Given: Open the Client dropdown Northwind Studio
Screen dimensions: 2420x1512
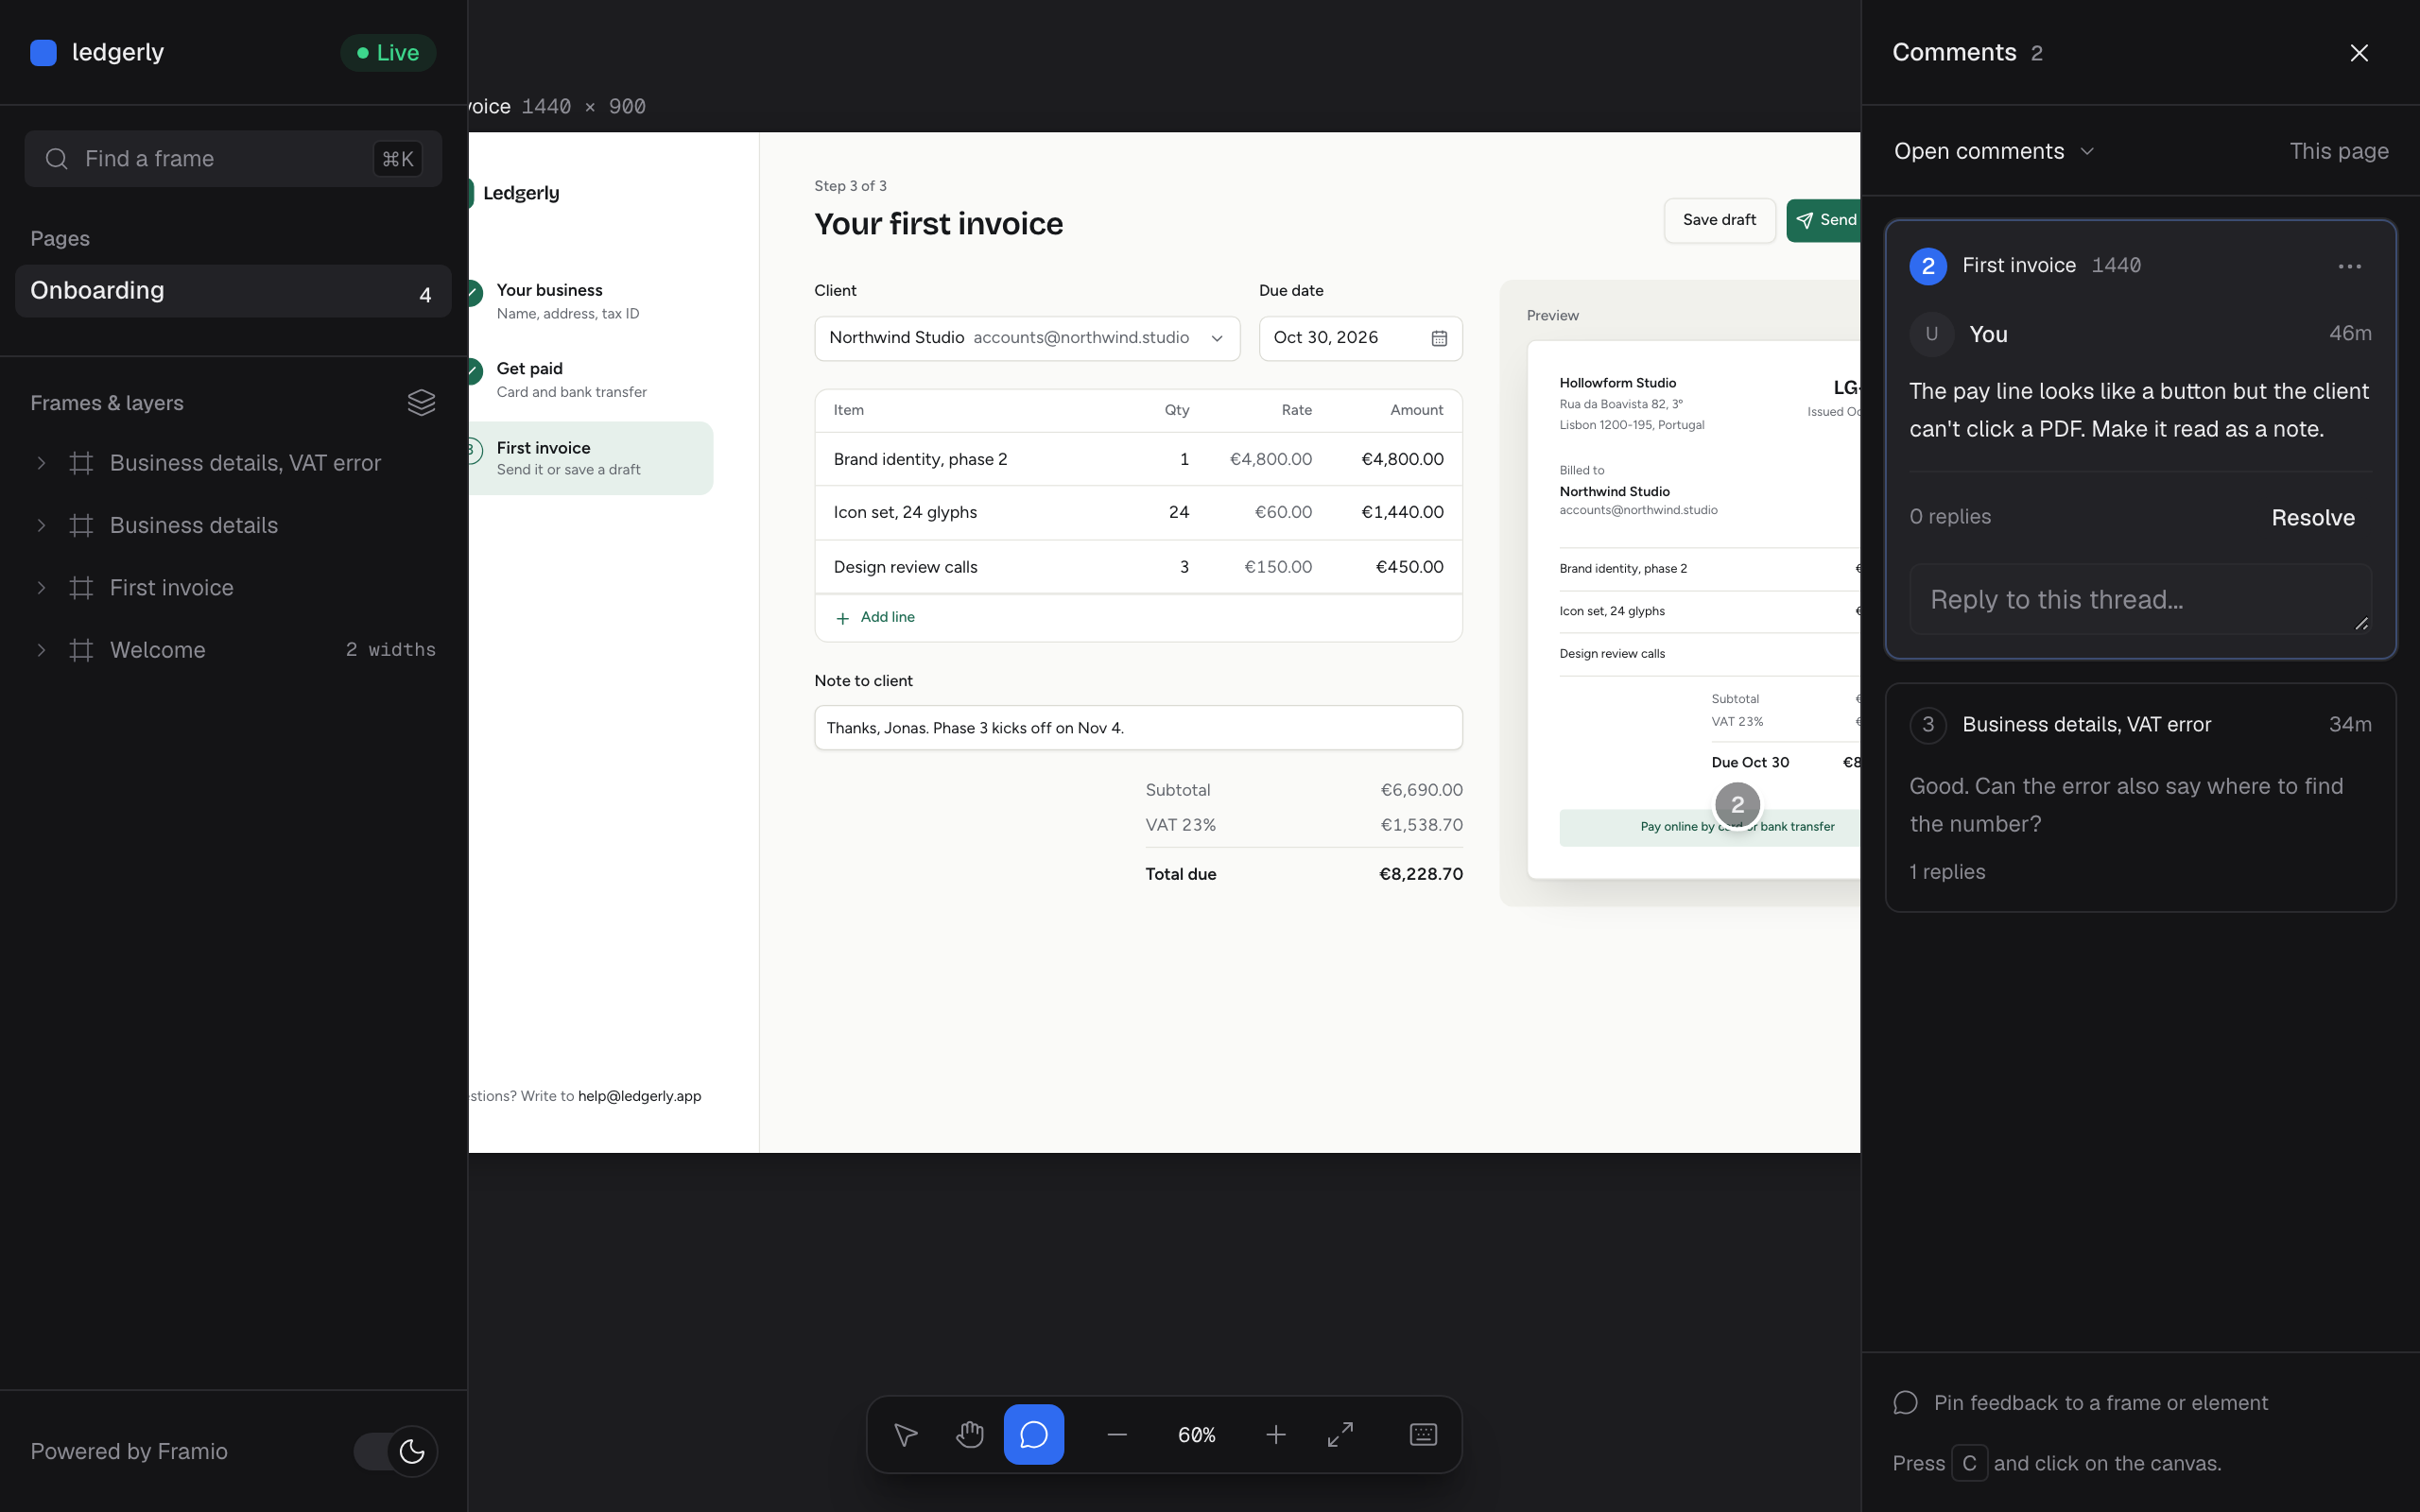Looking at the screenshot, I should click(1027, 338).
